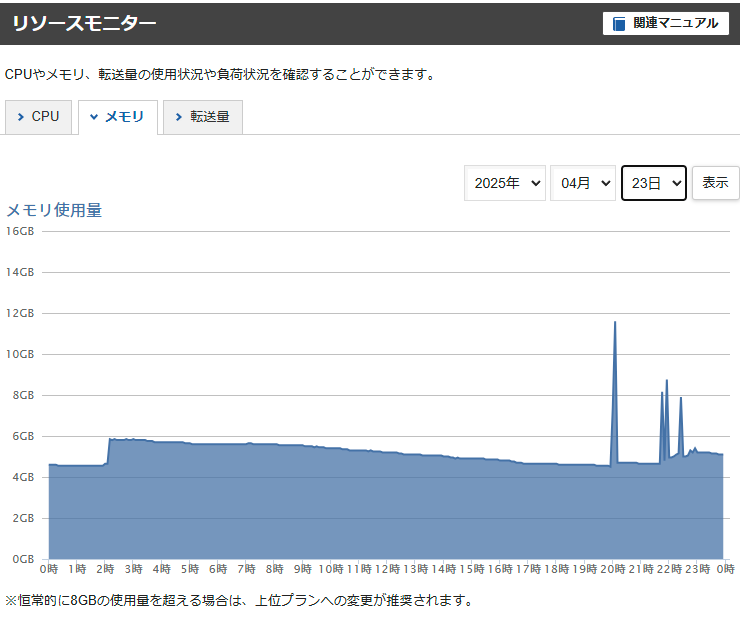Click the 表示 button

(x=715, y=183)
